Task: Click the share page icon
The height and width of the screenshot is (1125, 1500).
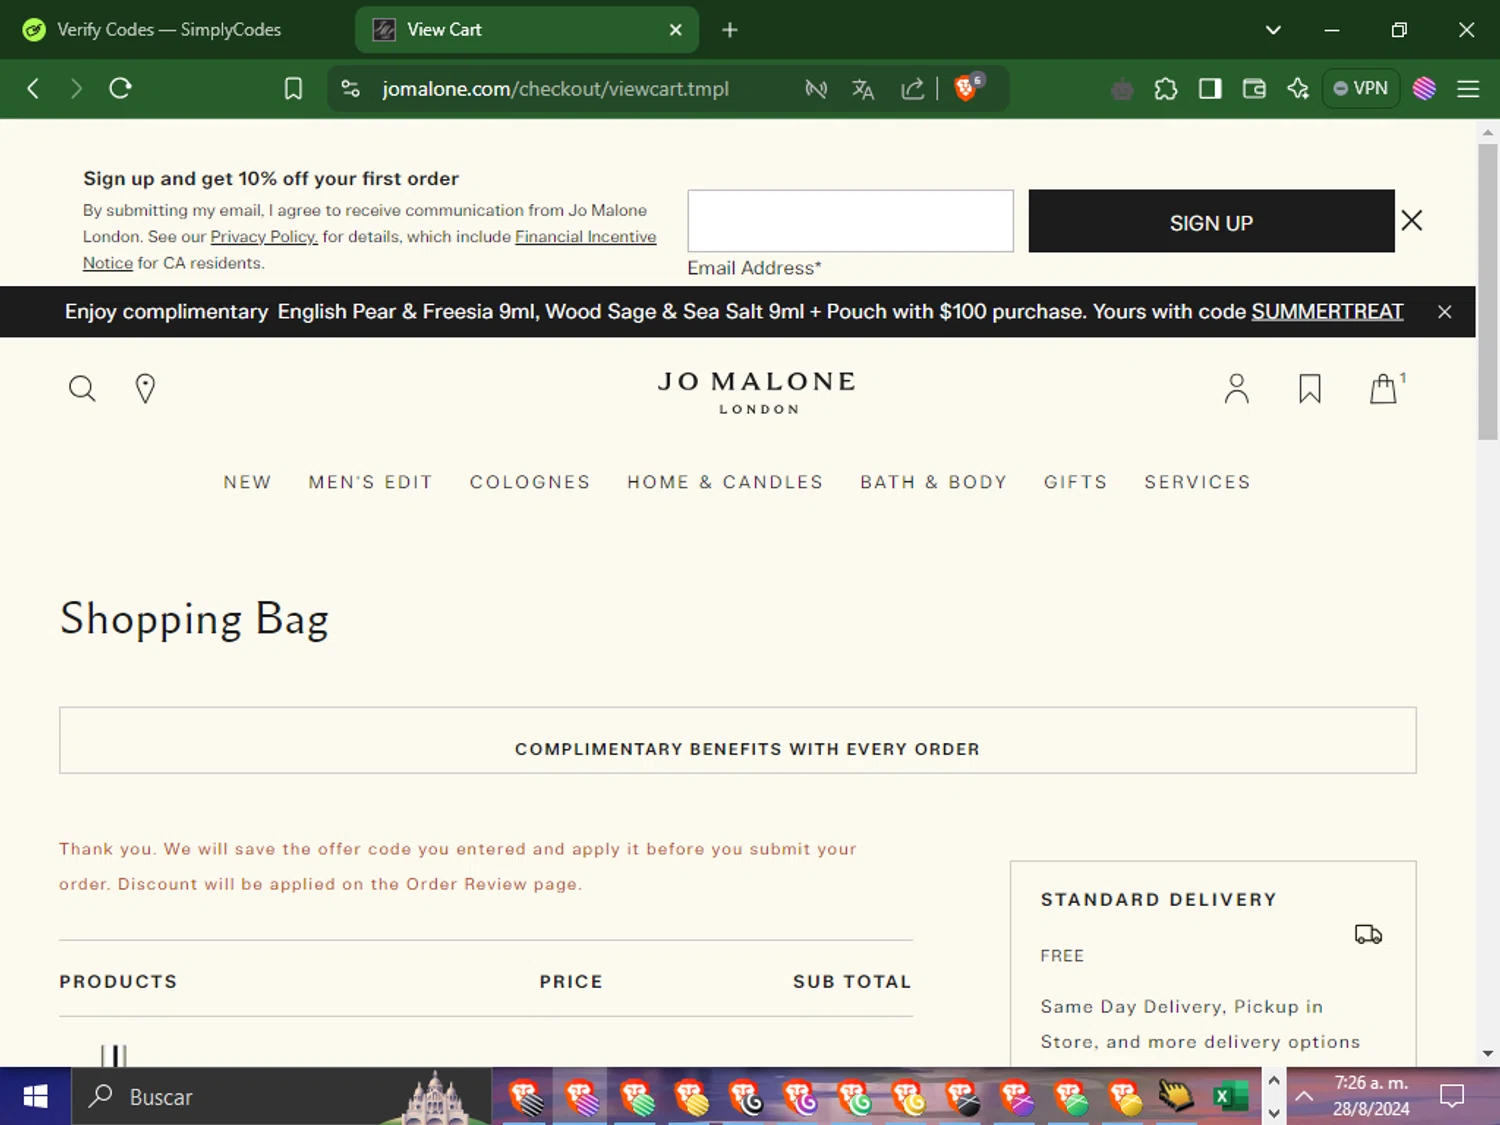Action: coord(912,89)
